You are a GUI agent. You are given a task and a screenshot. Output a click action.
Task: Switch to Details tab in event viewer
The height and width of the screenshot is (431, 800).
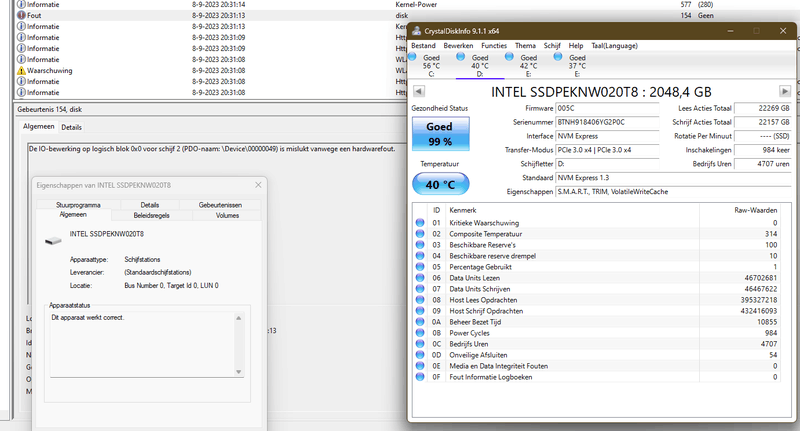click(71, 128)
